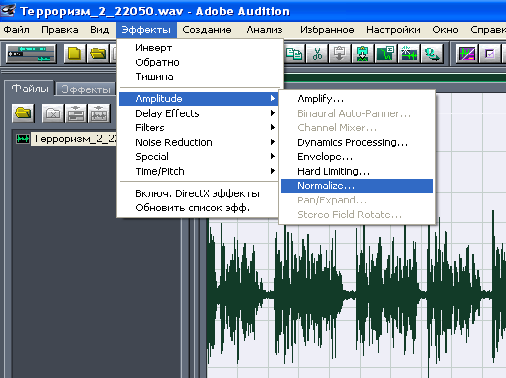Expand the Time/Pitch submenu
The height and width of the screenshot is (378, 506).
pyautogui.click(x=198, y=171)
